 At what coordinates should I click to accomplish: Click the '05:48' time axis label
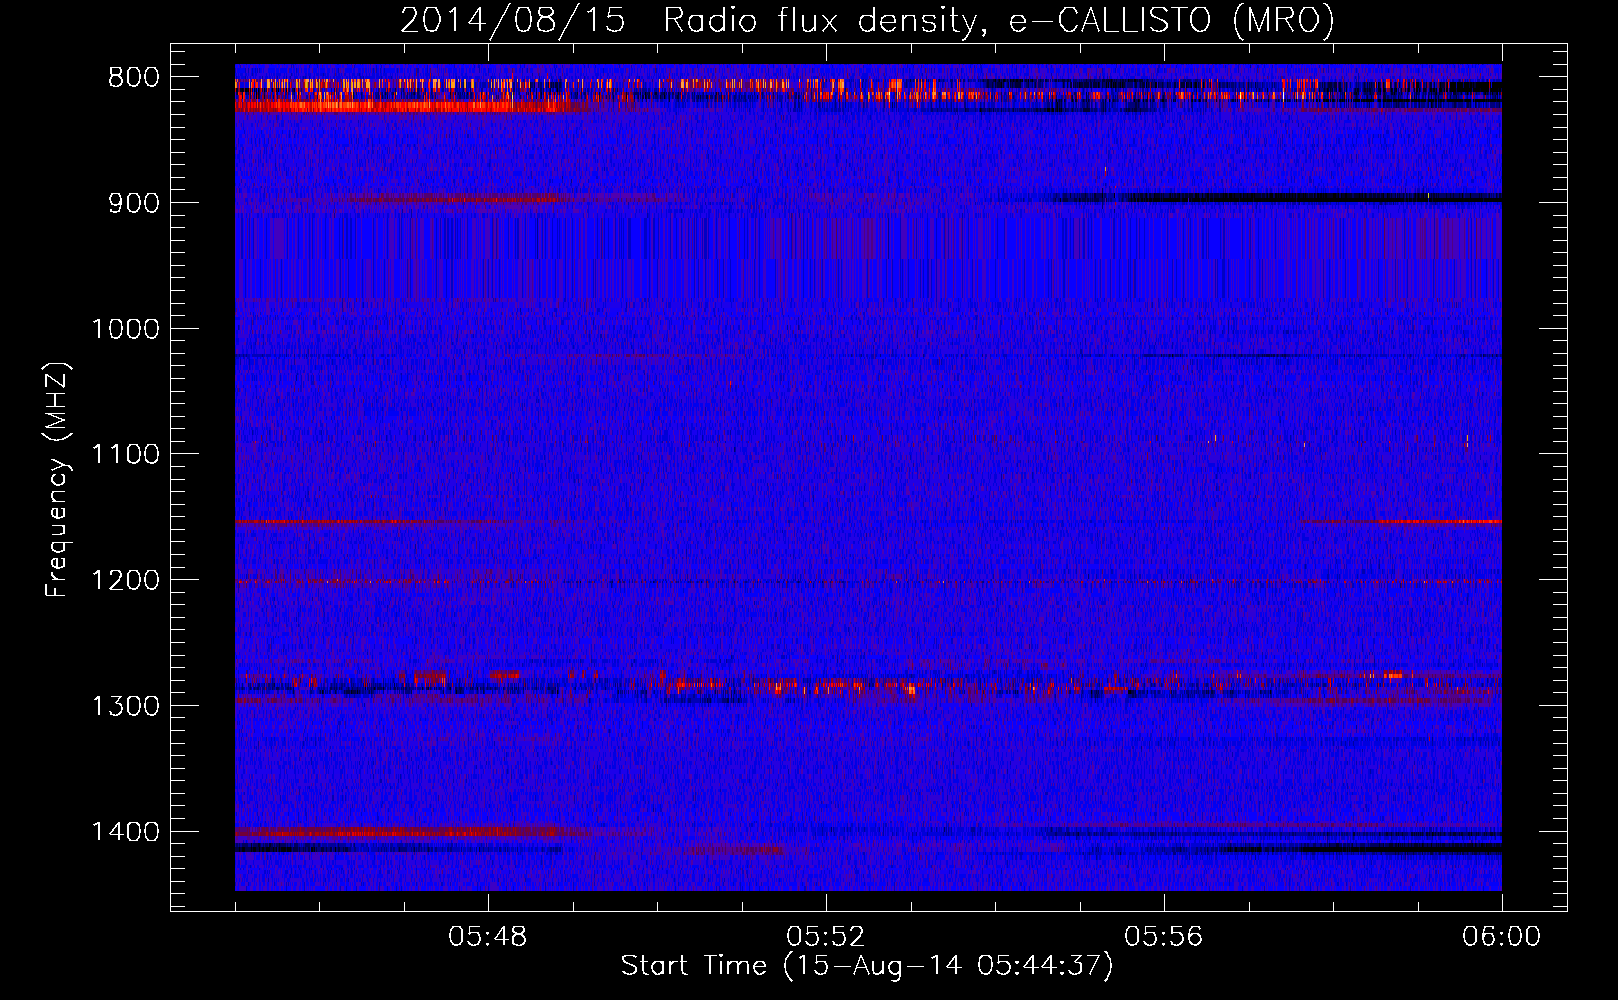pos(488,937)
